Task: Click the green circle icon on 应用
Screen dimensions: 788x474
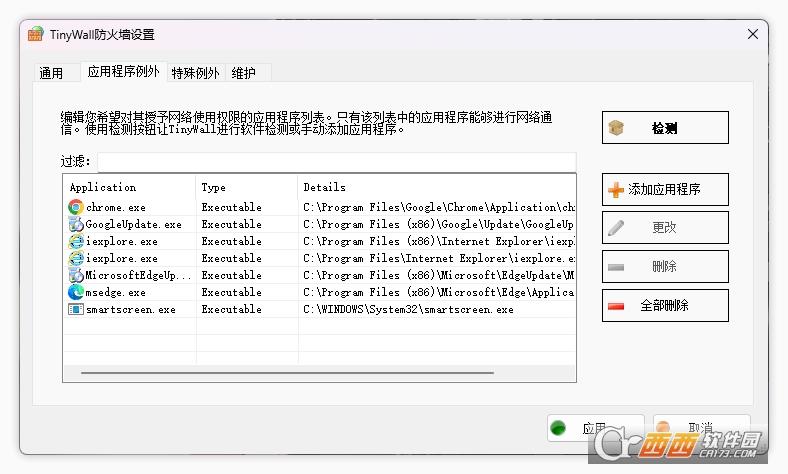Action: tap(558, 428)
